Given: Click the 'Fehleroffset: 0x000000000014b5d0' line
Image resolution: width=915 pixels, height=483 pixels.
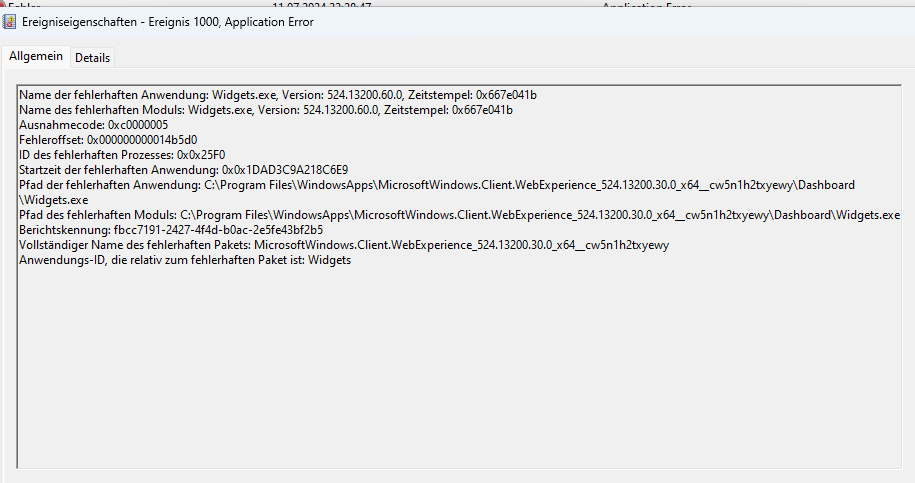Looking at the screenshot, I should click(x=108, y=140).
